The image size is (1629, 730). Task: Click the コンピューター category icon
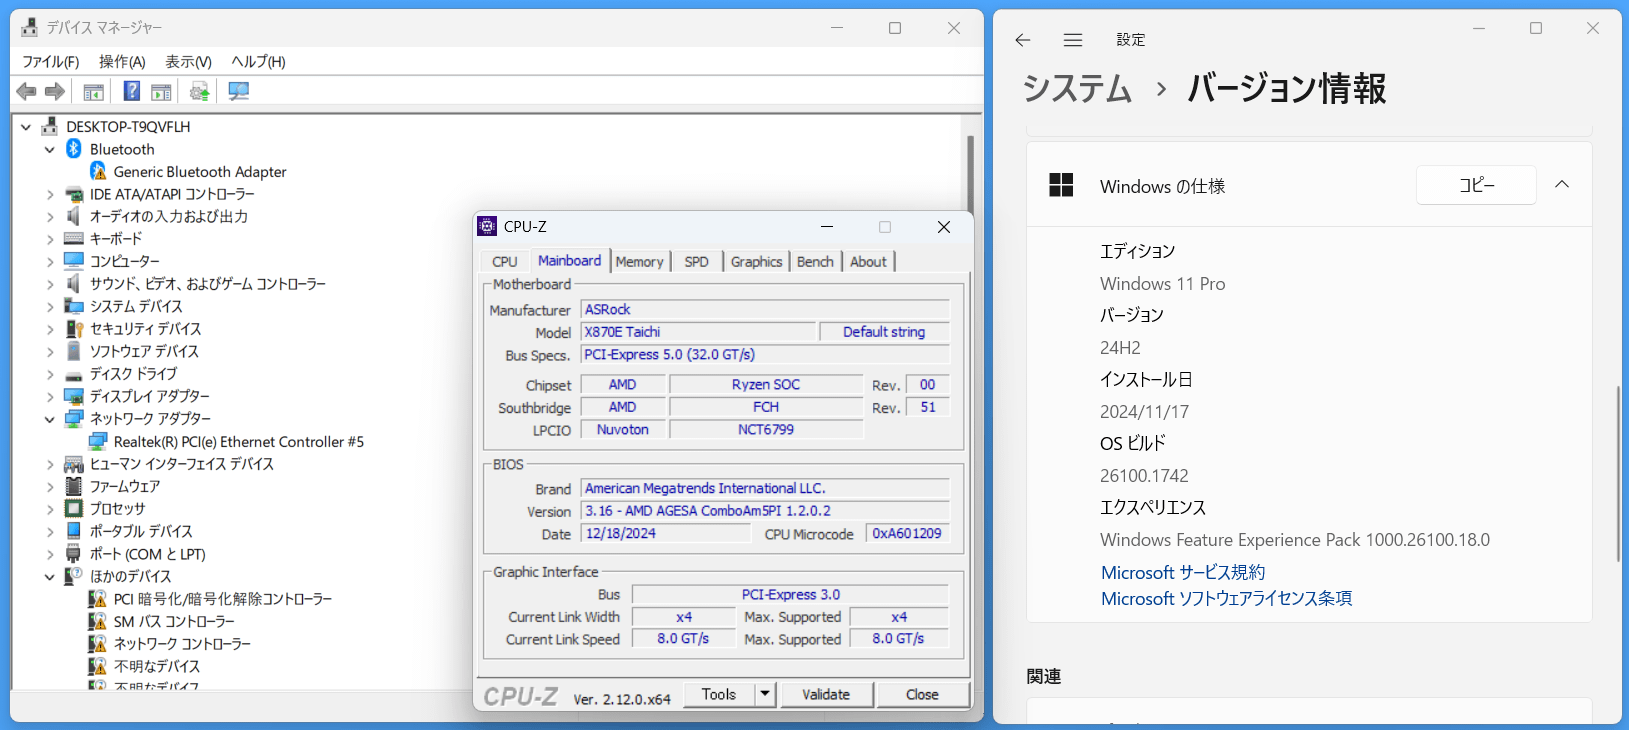click(x=74, y=261)
